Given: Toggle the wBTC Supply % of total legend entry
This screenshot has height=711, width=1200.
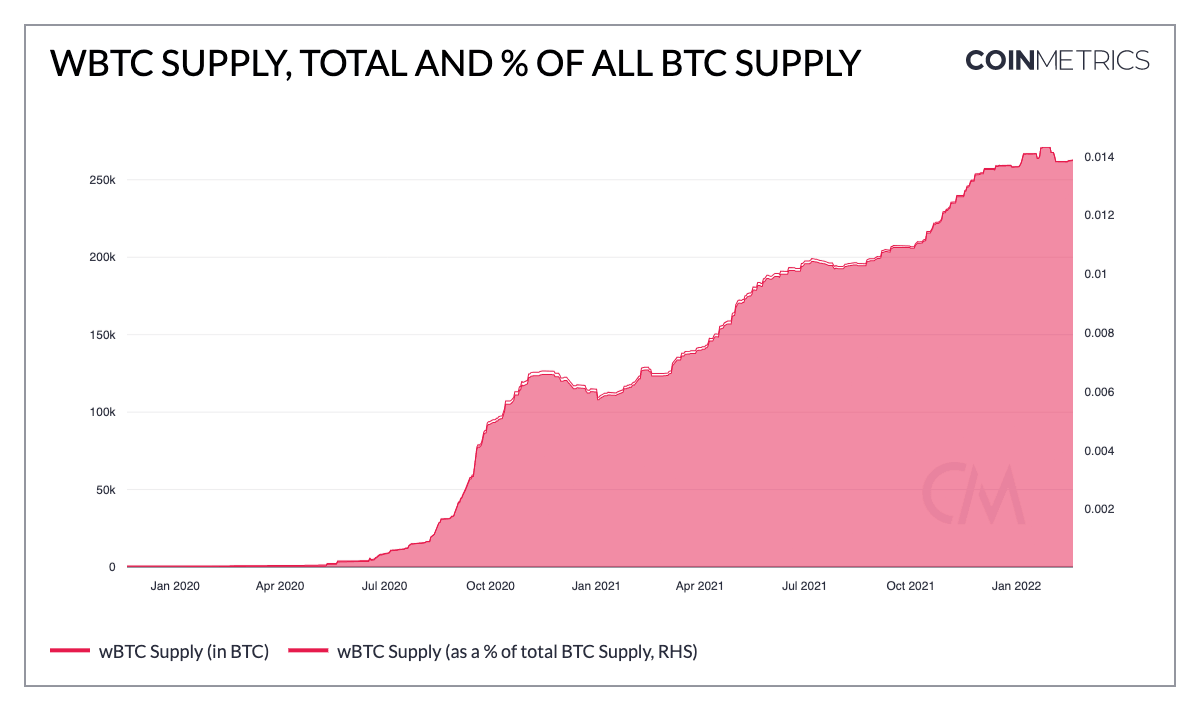Looking at the screenshot, I should pos(517,653).
